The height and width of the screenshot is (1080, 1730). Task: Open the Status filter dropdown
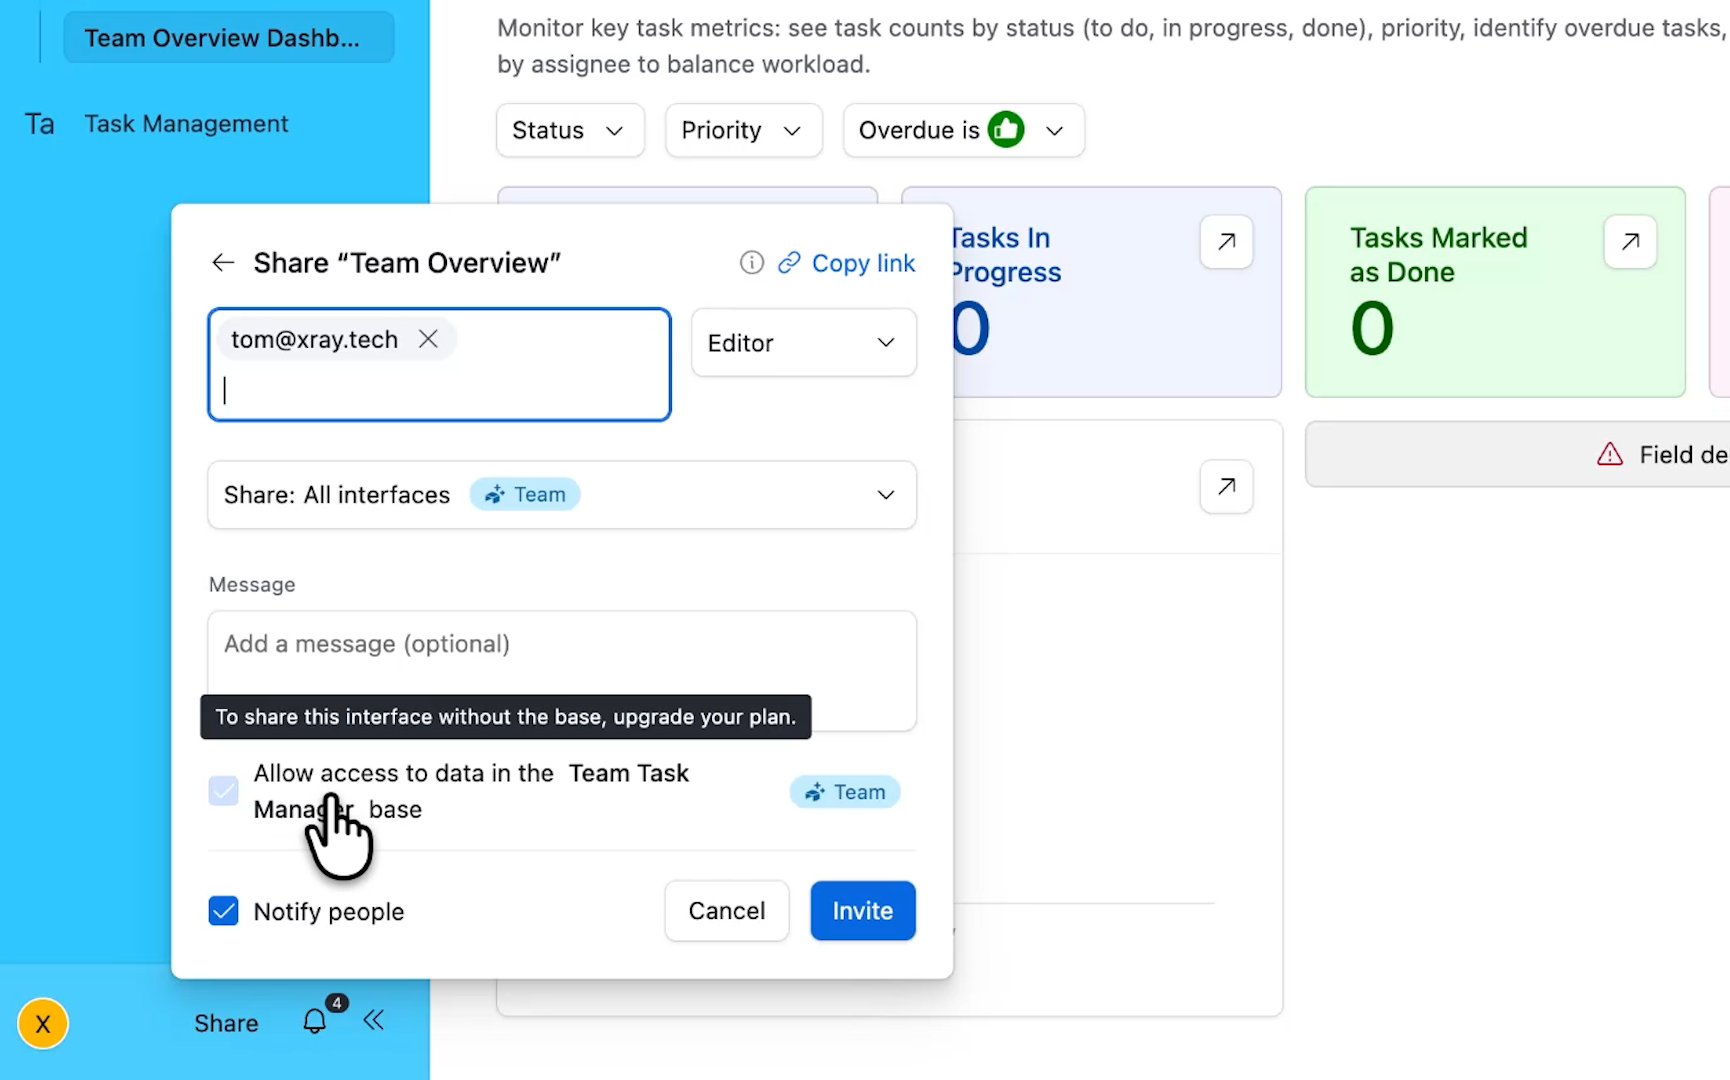570,131
